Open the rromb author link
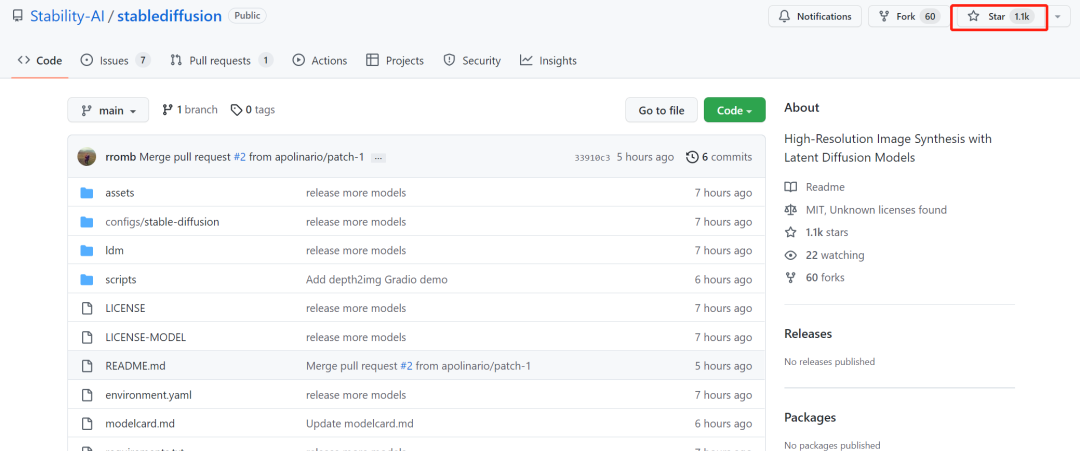This screenshot has width=1080, height=451. click(120, 157)
